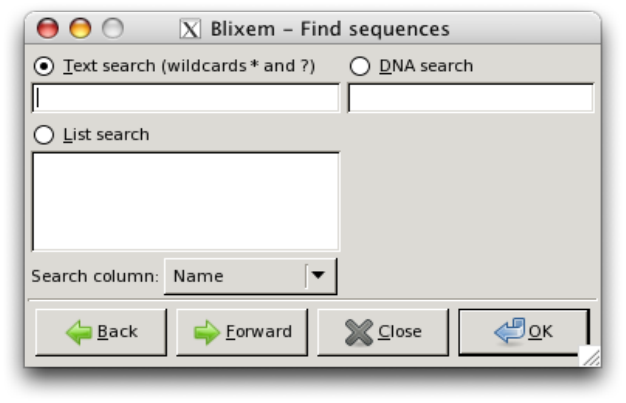Choose the List search radio button

coord(44,134)
